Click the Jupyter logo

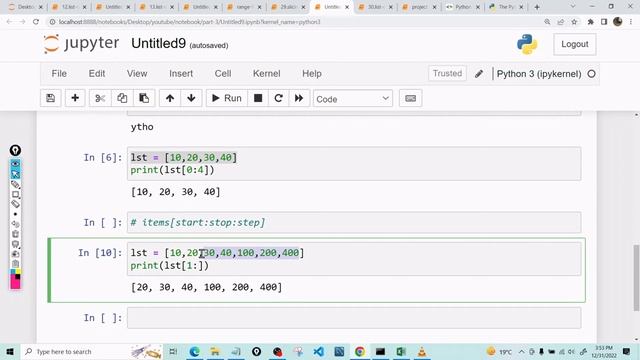tap(82, 44)
